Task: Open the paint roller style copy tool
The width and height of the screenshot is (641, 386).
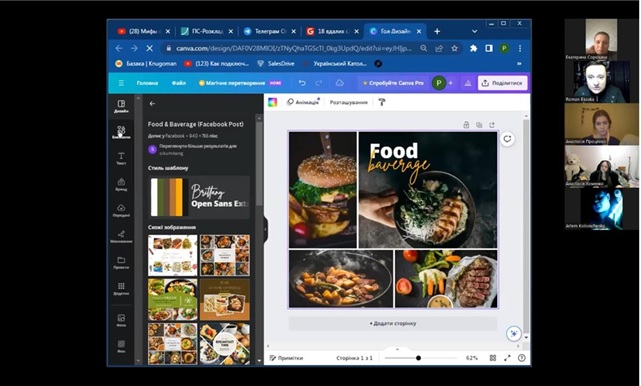Action: [382, 102]
